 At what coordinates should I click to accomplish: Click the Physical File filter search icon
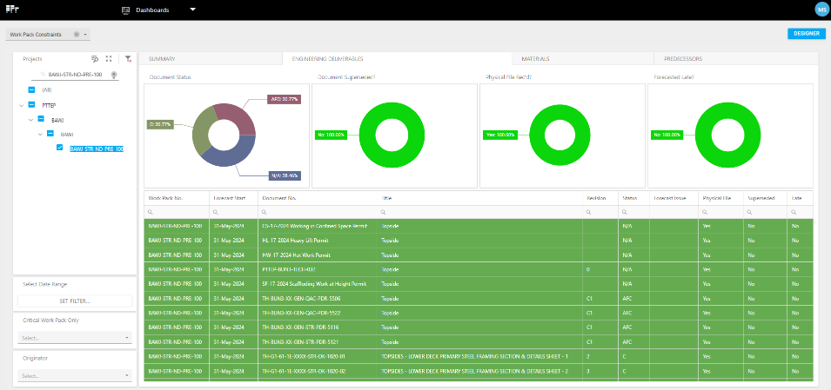pos(705,212)
